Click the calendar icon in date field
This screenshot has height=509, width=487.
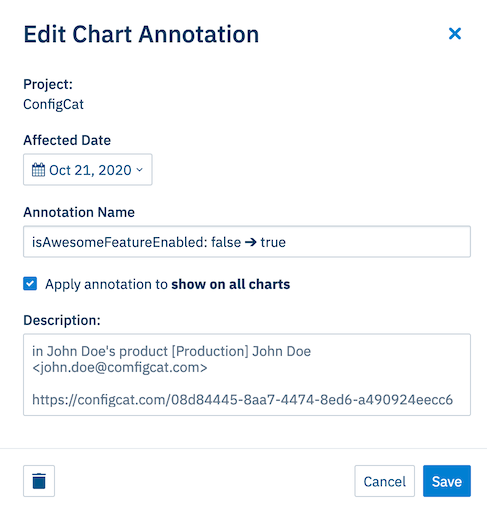pos(38,170)
